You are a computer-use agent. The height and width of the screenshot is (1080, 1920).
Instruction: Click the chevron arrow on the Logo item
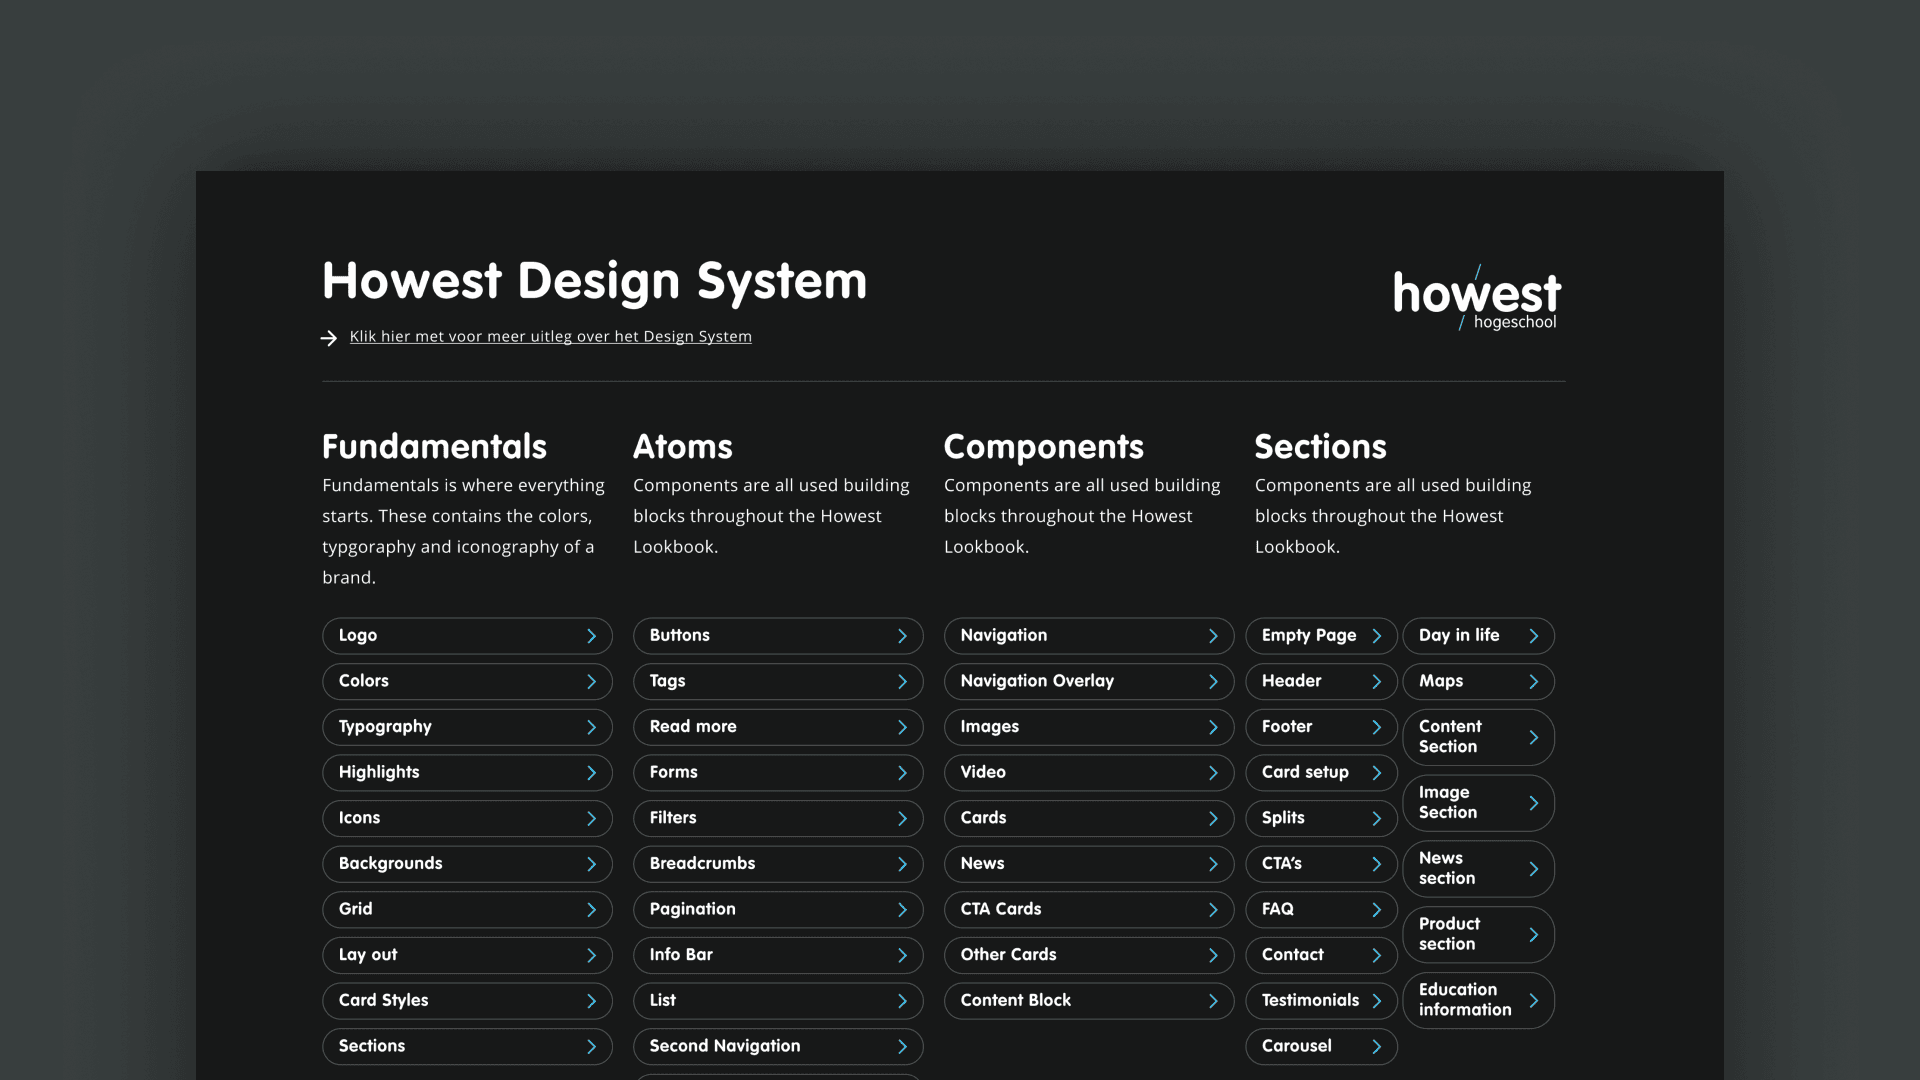pyautogui.click(x=591, y=636)
